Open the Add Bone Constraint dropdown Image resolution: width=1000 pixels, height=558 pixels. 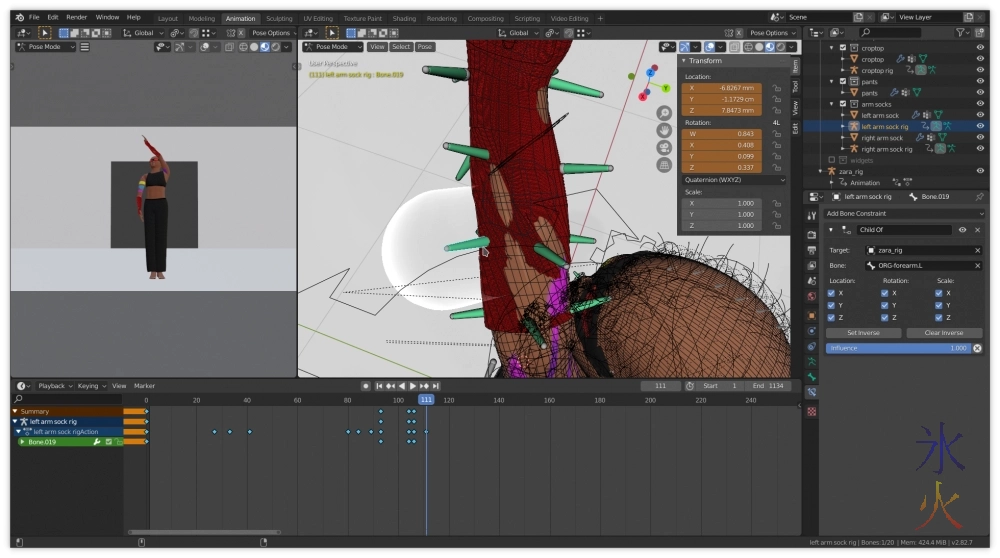(903, 213)
